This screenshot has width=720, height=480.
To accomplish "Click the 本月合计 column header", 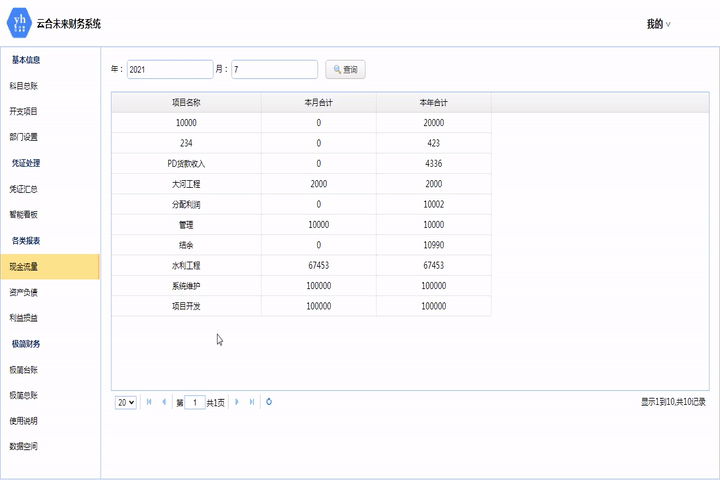I will (319, 102).
